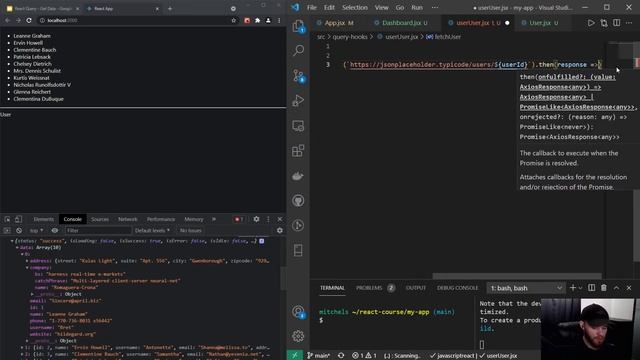This screenshot has height=360, width=640.
Task: Show more DevTools tabs with the chevron
Action: [x=213, y=219]
